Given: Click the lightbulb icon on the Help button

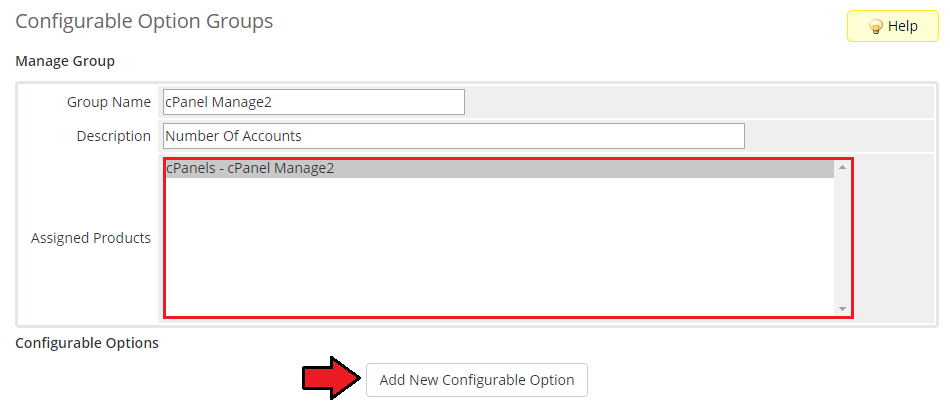Looking at the screenshot, I should point(875,27).
